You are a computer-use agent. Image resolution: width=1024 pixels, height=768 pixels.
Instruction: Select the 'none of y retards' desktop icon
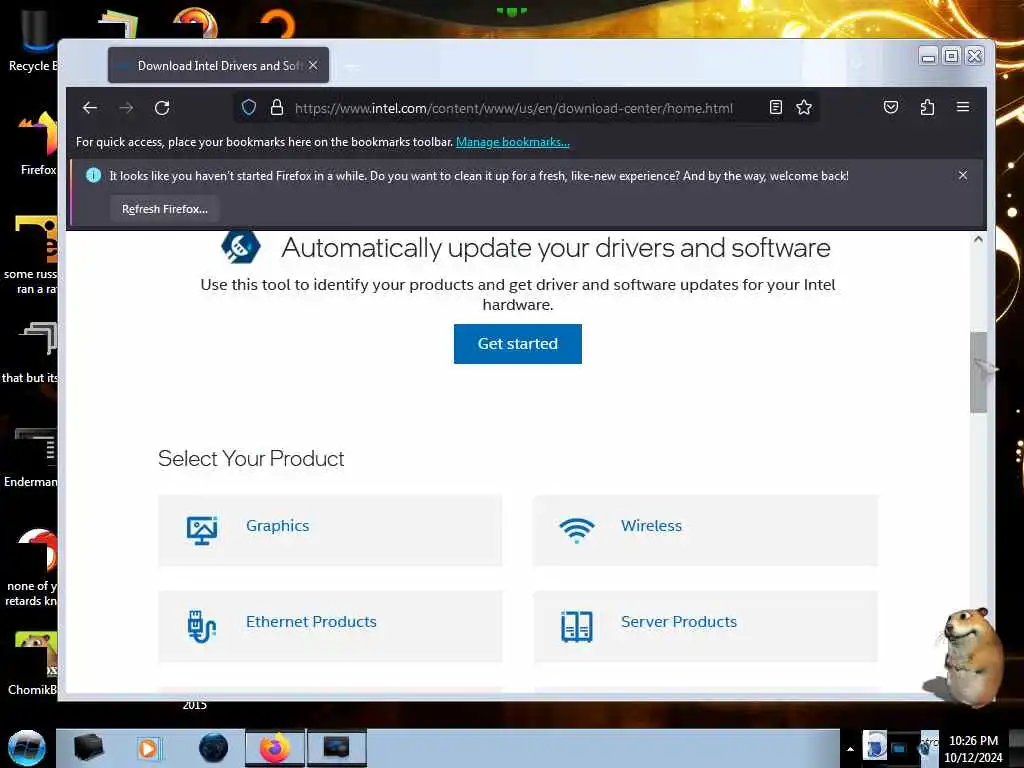click(x=31, y=567)
